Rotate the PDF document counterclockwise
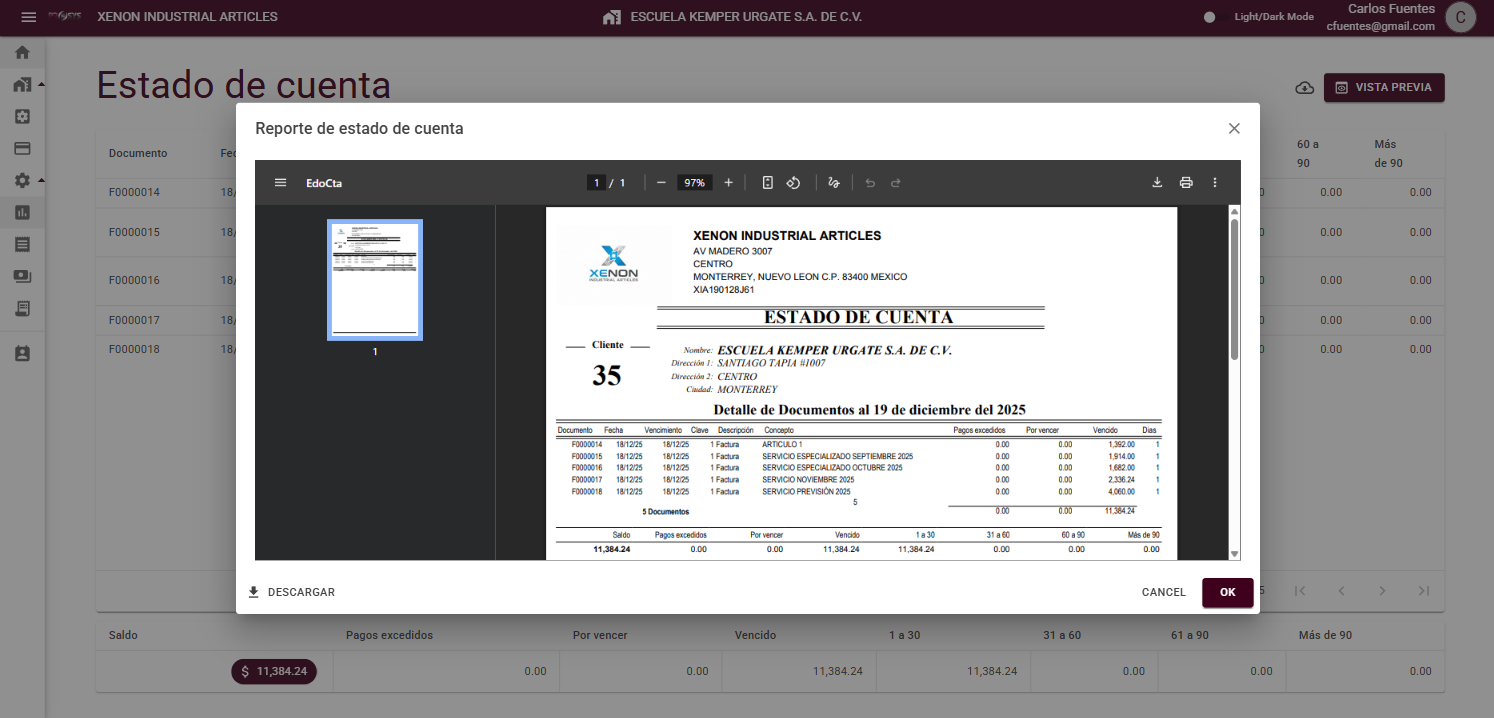1494x718 pixels. pyautogui.click(x=793, y=183)
